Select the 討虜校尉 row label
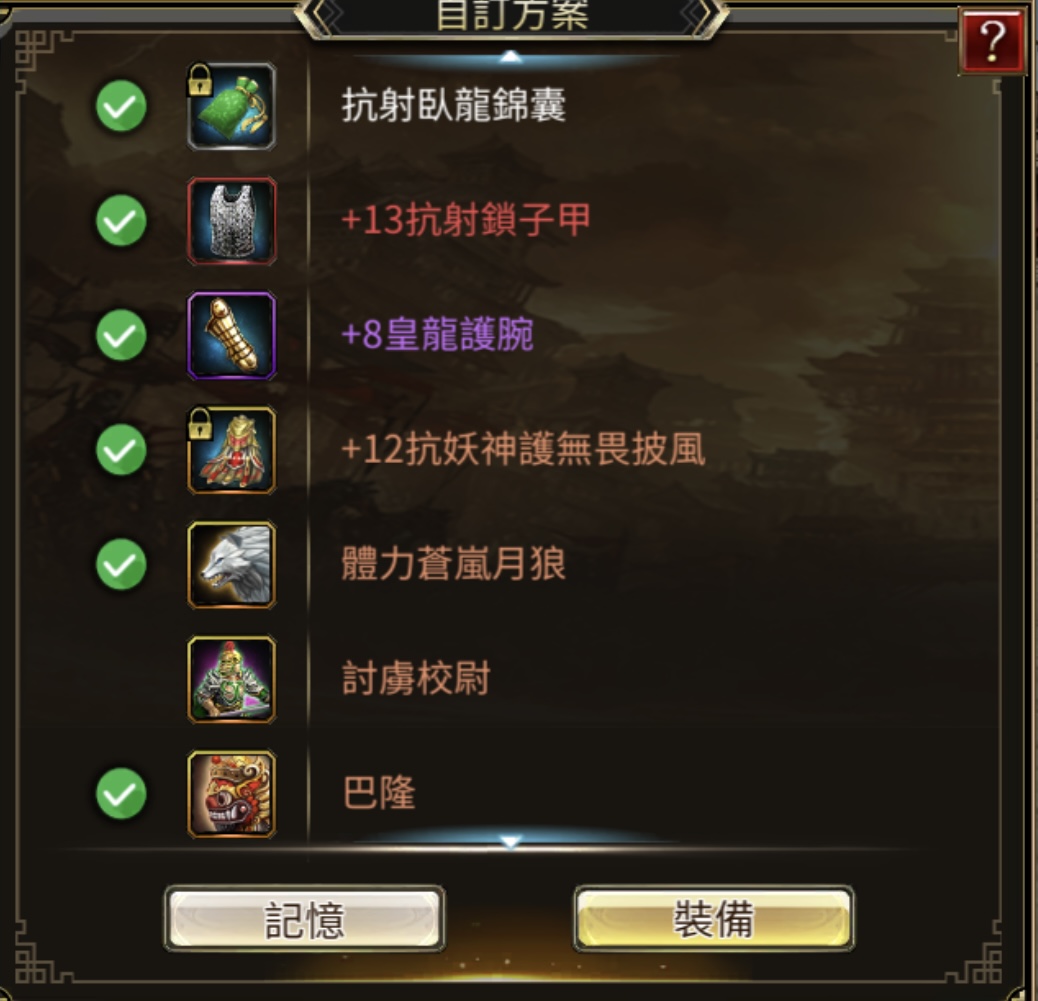This screenshot has height=1001, width=1038. click(416, 679)
